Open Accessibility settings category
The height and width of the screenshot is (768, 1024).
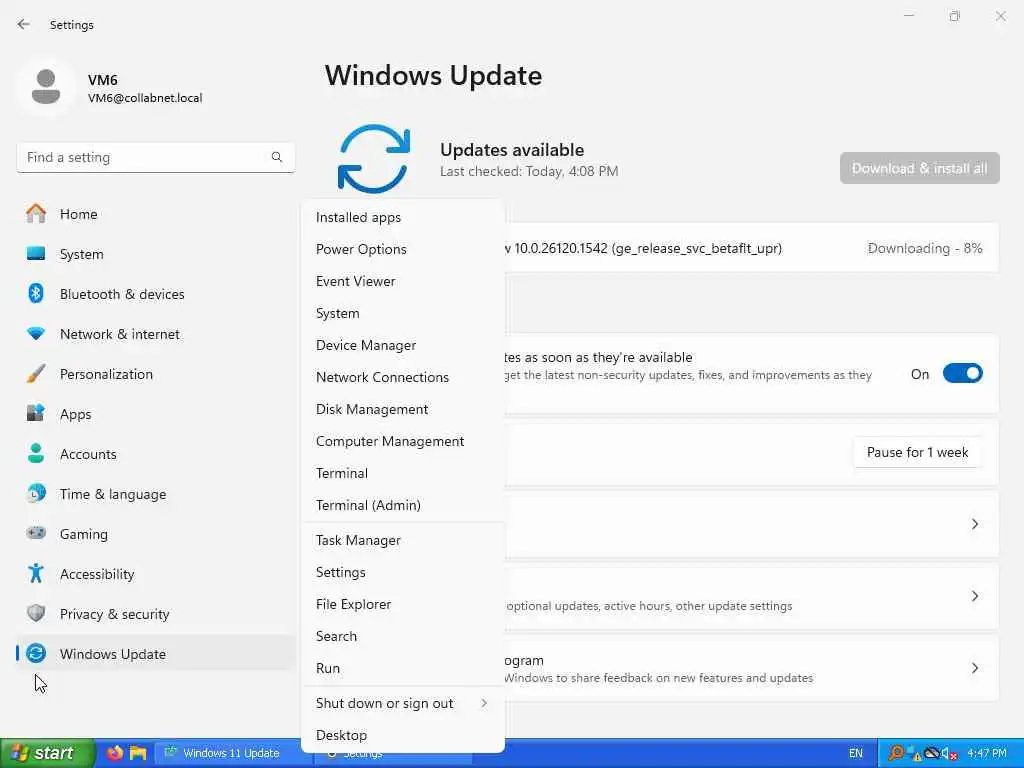tap(155, 574)
